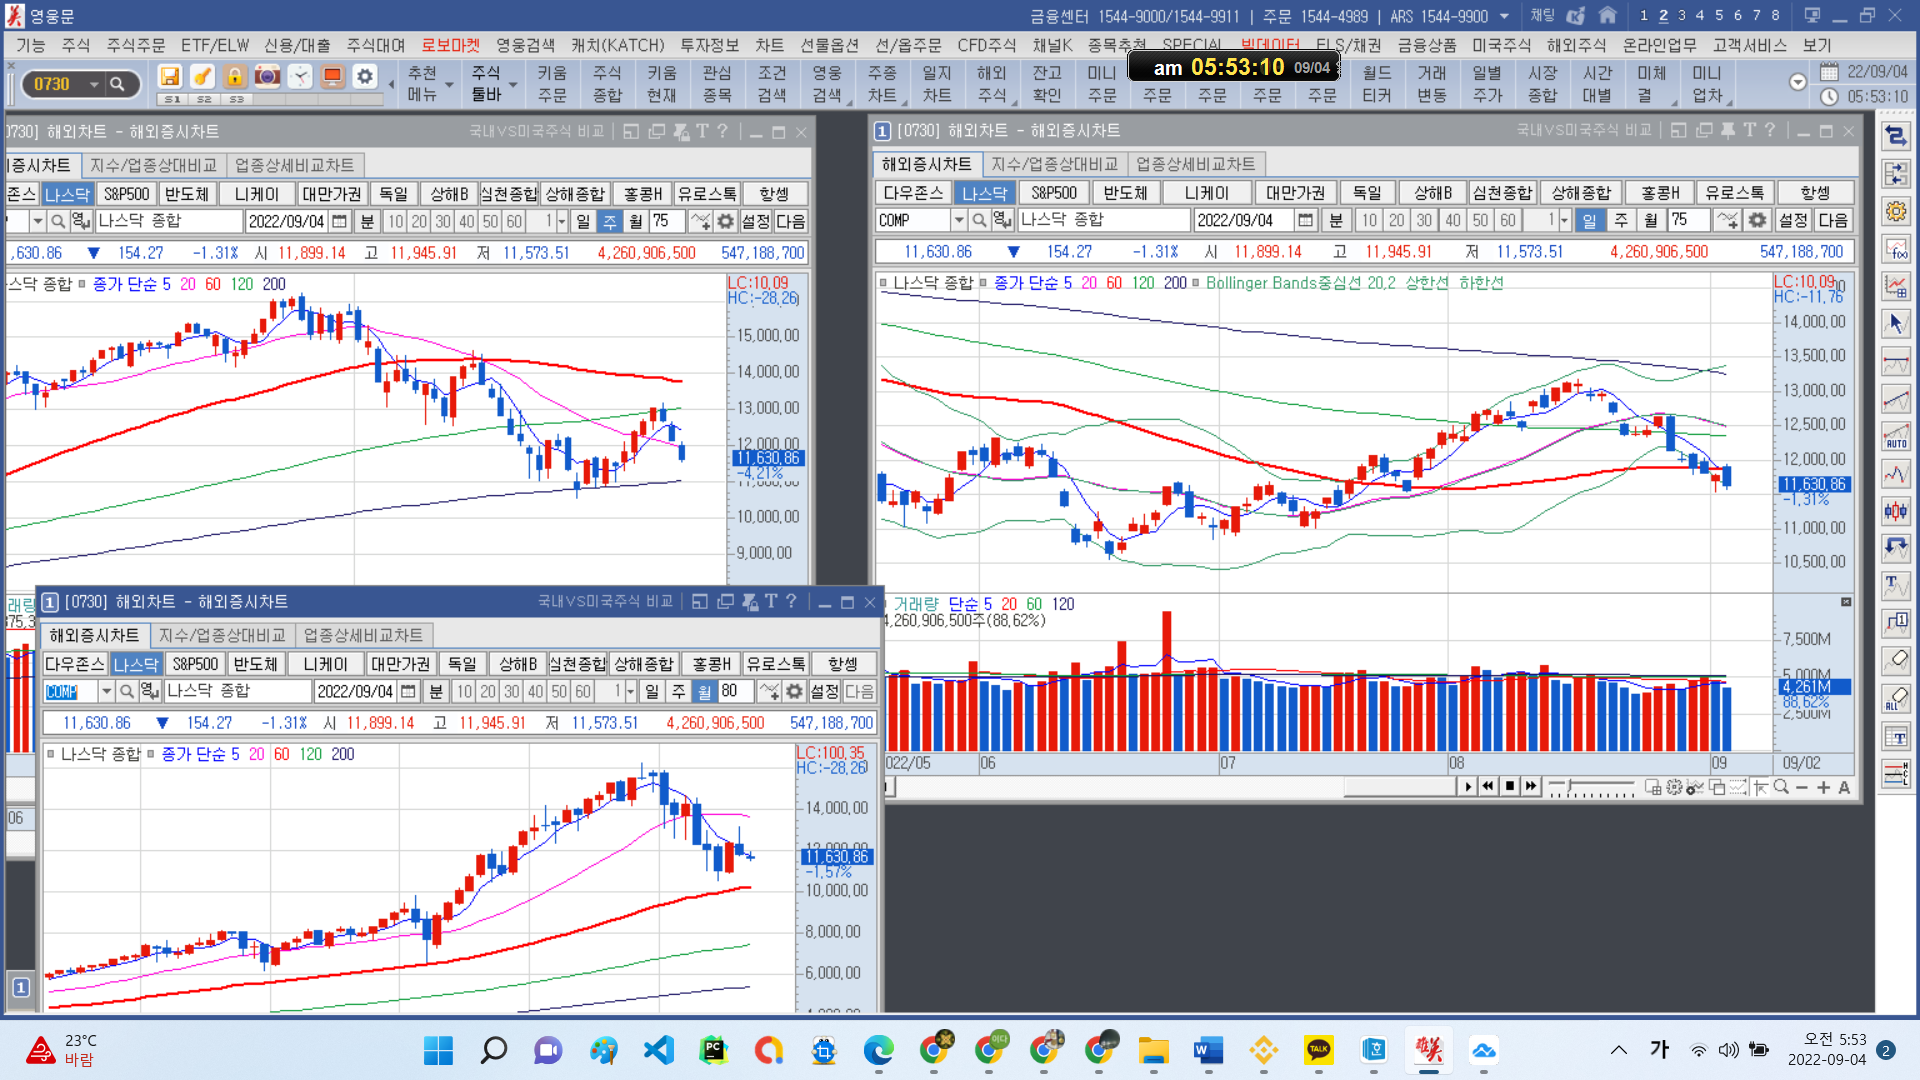This screenshot has width=1920, height=1080.
Task: Click the text box T tool in right sidebar
Action: [x=1896, y=736]
